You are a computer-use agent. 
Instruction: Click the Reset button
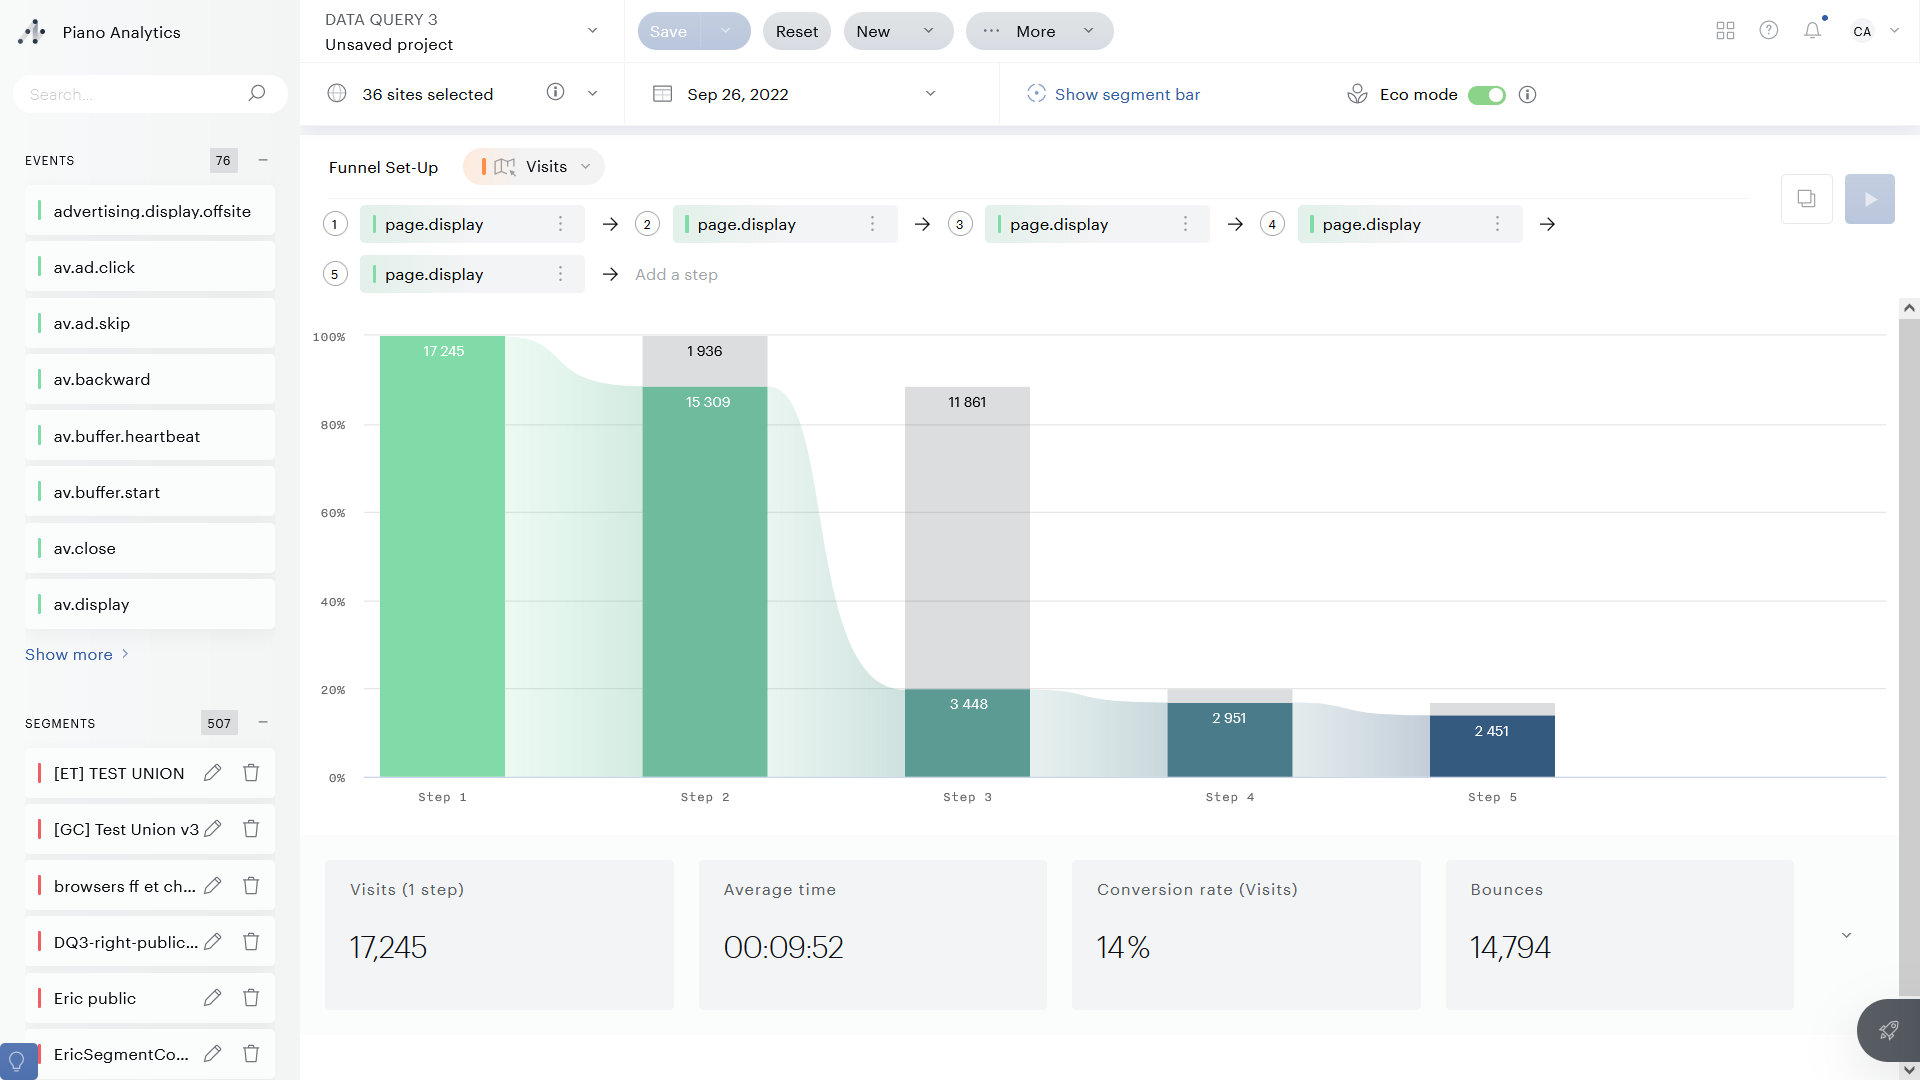tap(796, 31)
